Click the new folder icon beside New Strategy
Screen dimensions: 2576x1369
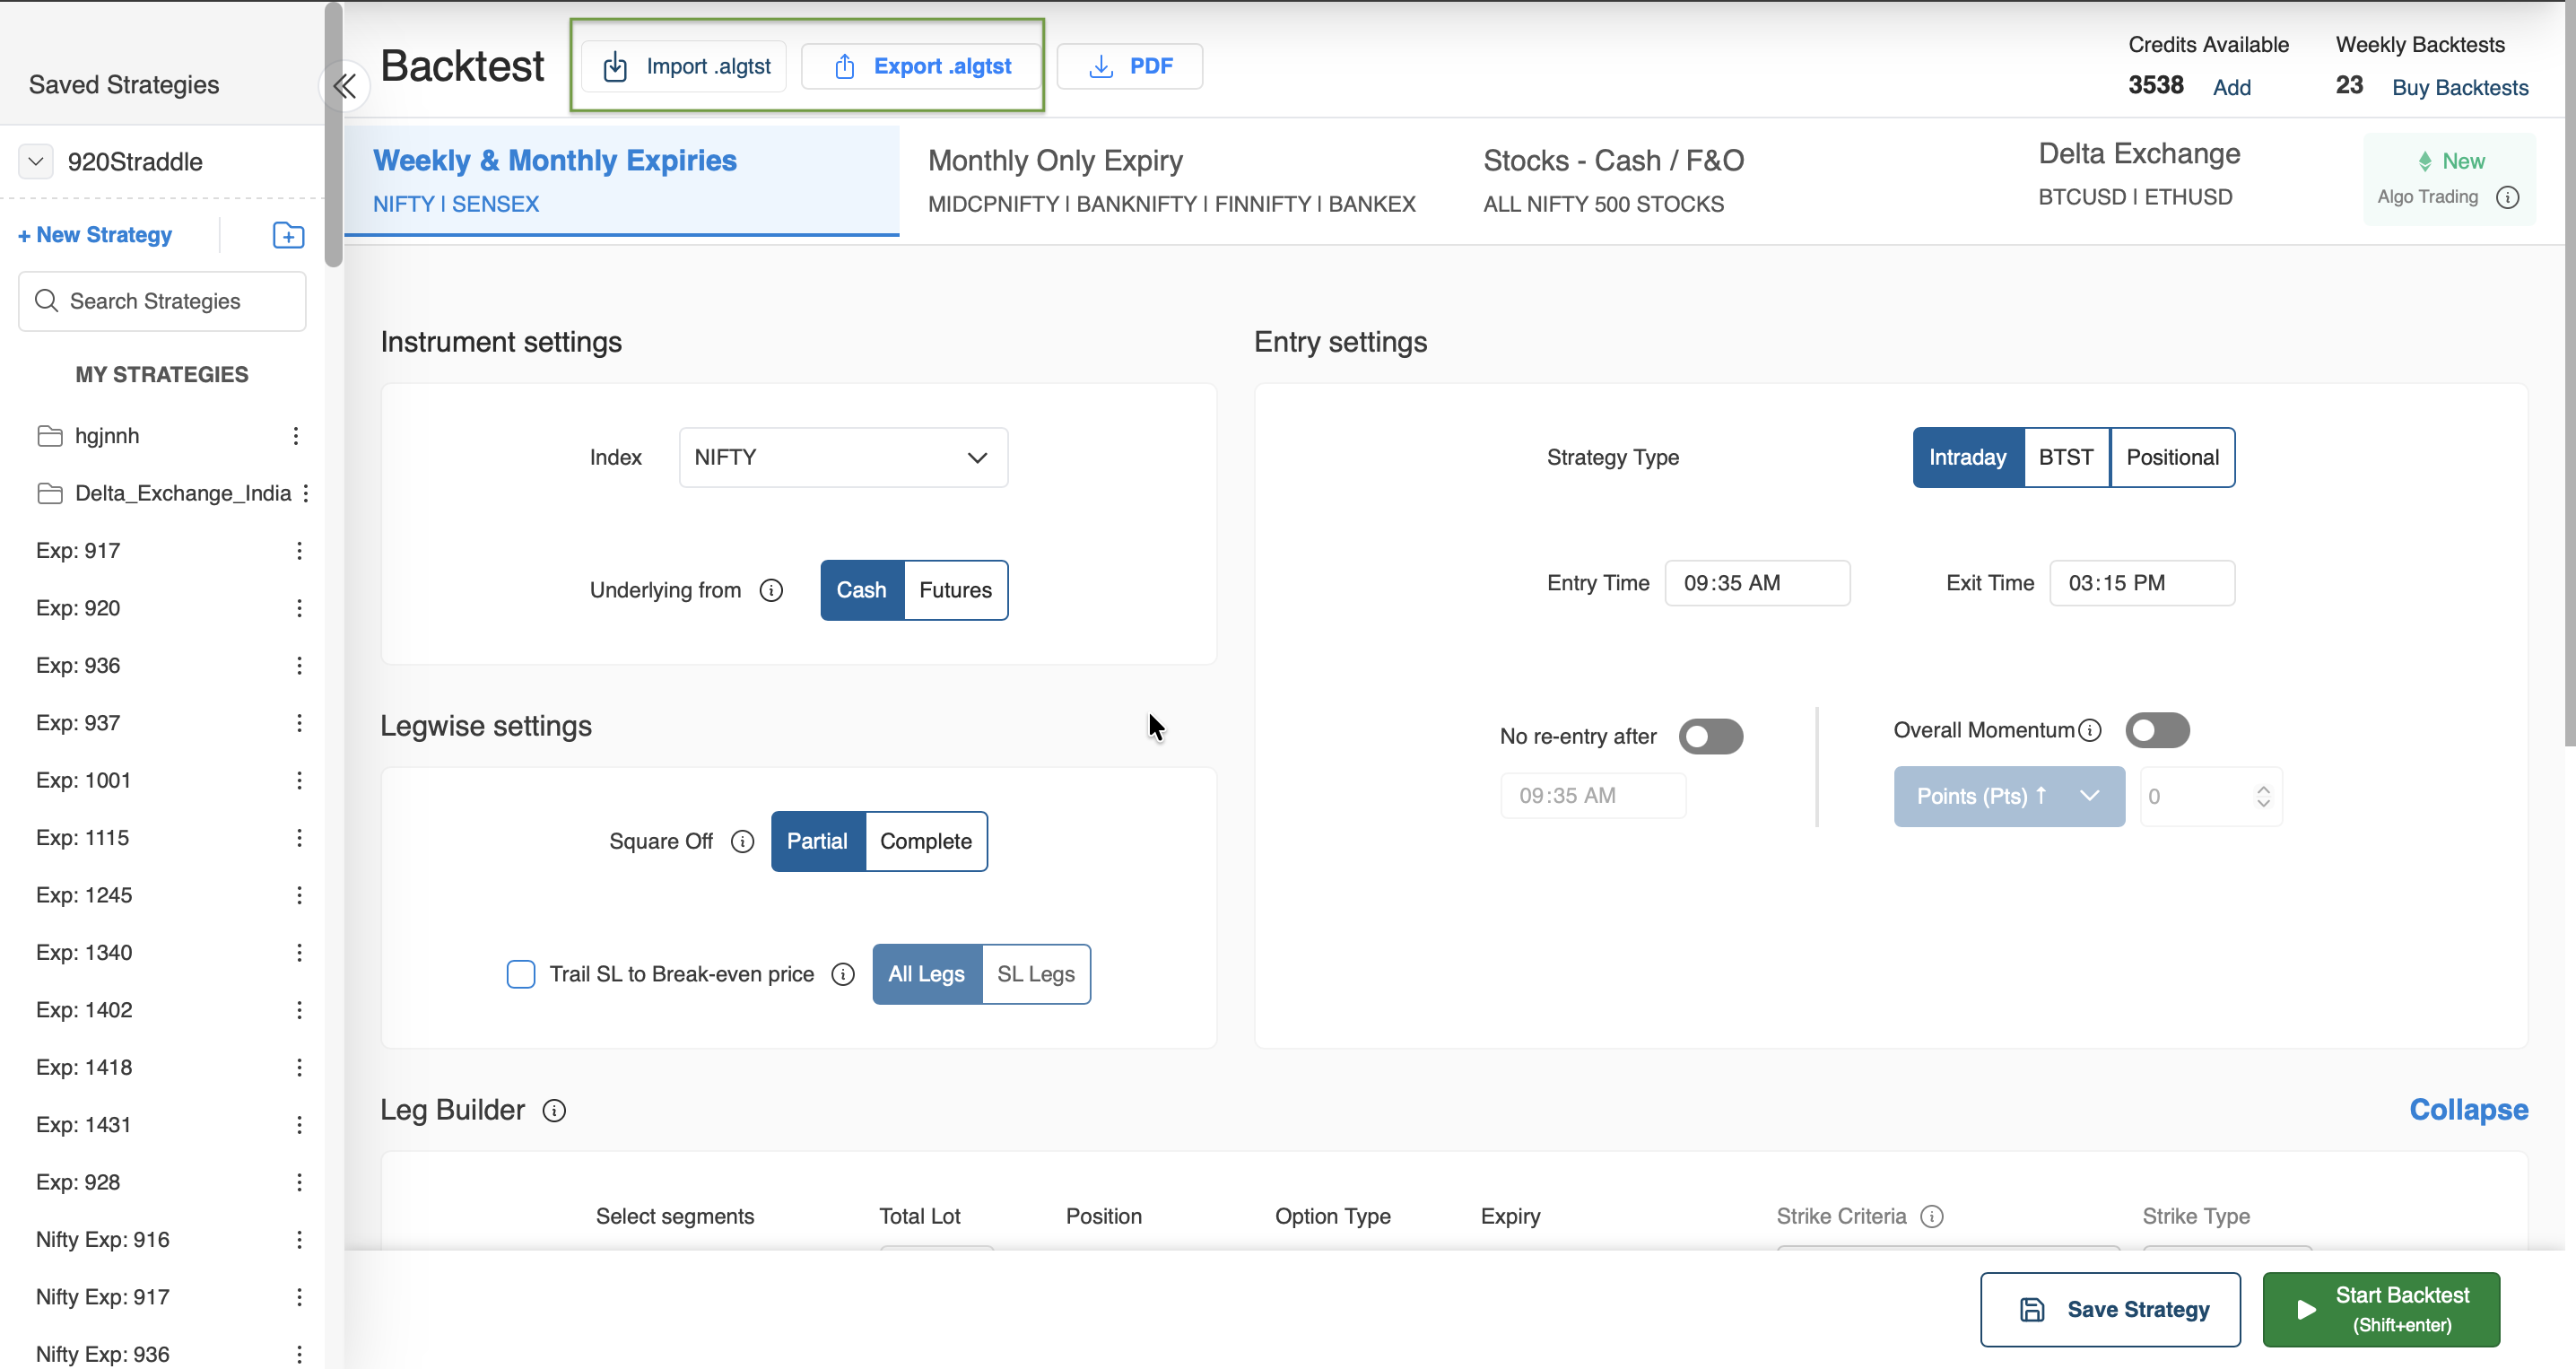[x=288, y=235]
